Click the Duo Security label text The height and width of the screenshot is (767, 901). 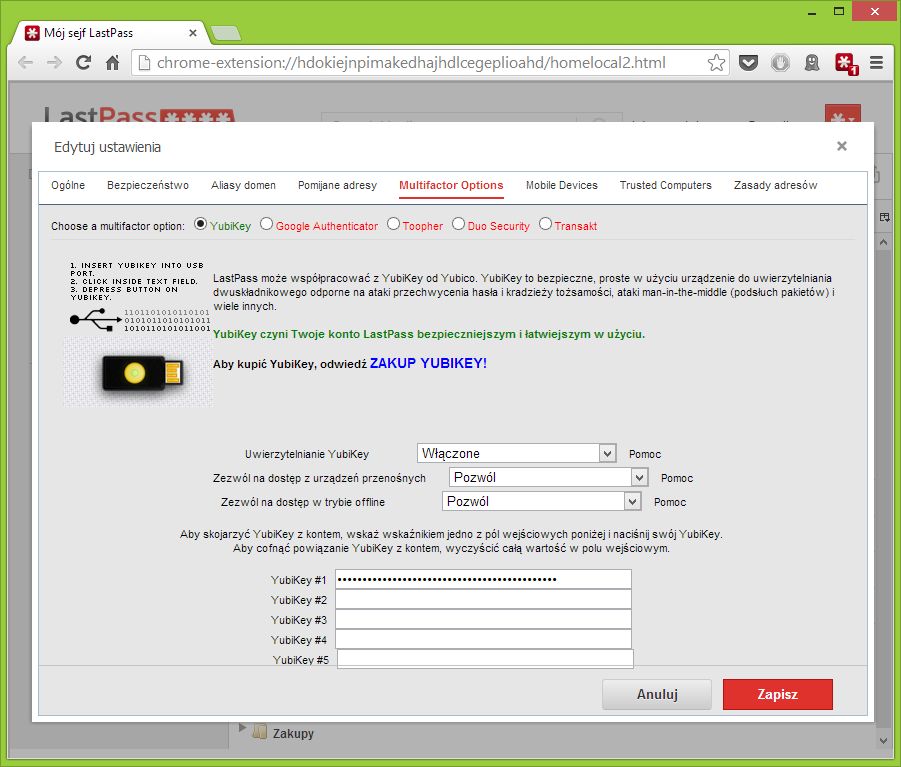point(498,226)
